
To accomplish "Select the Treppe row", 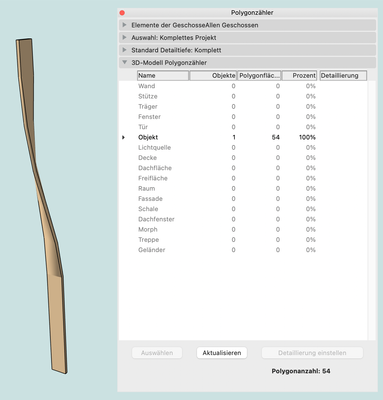I will [243, 240].
